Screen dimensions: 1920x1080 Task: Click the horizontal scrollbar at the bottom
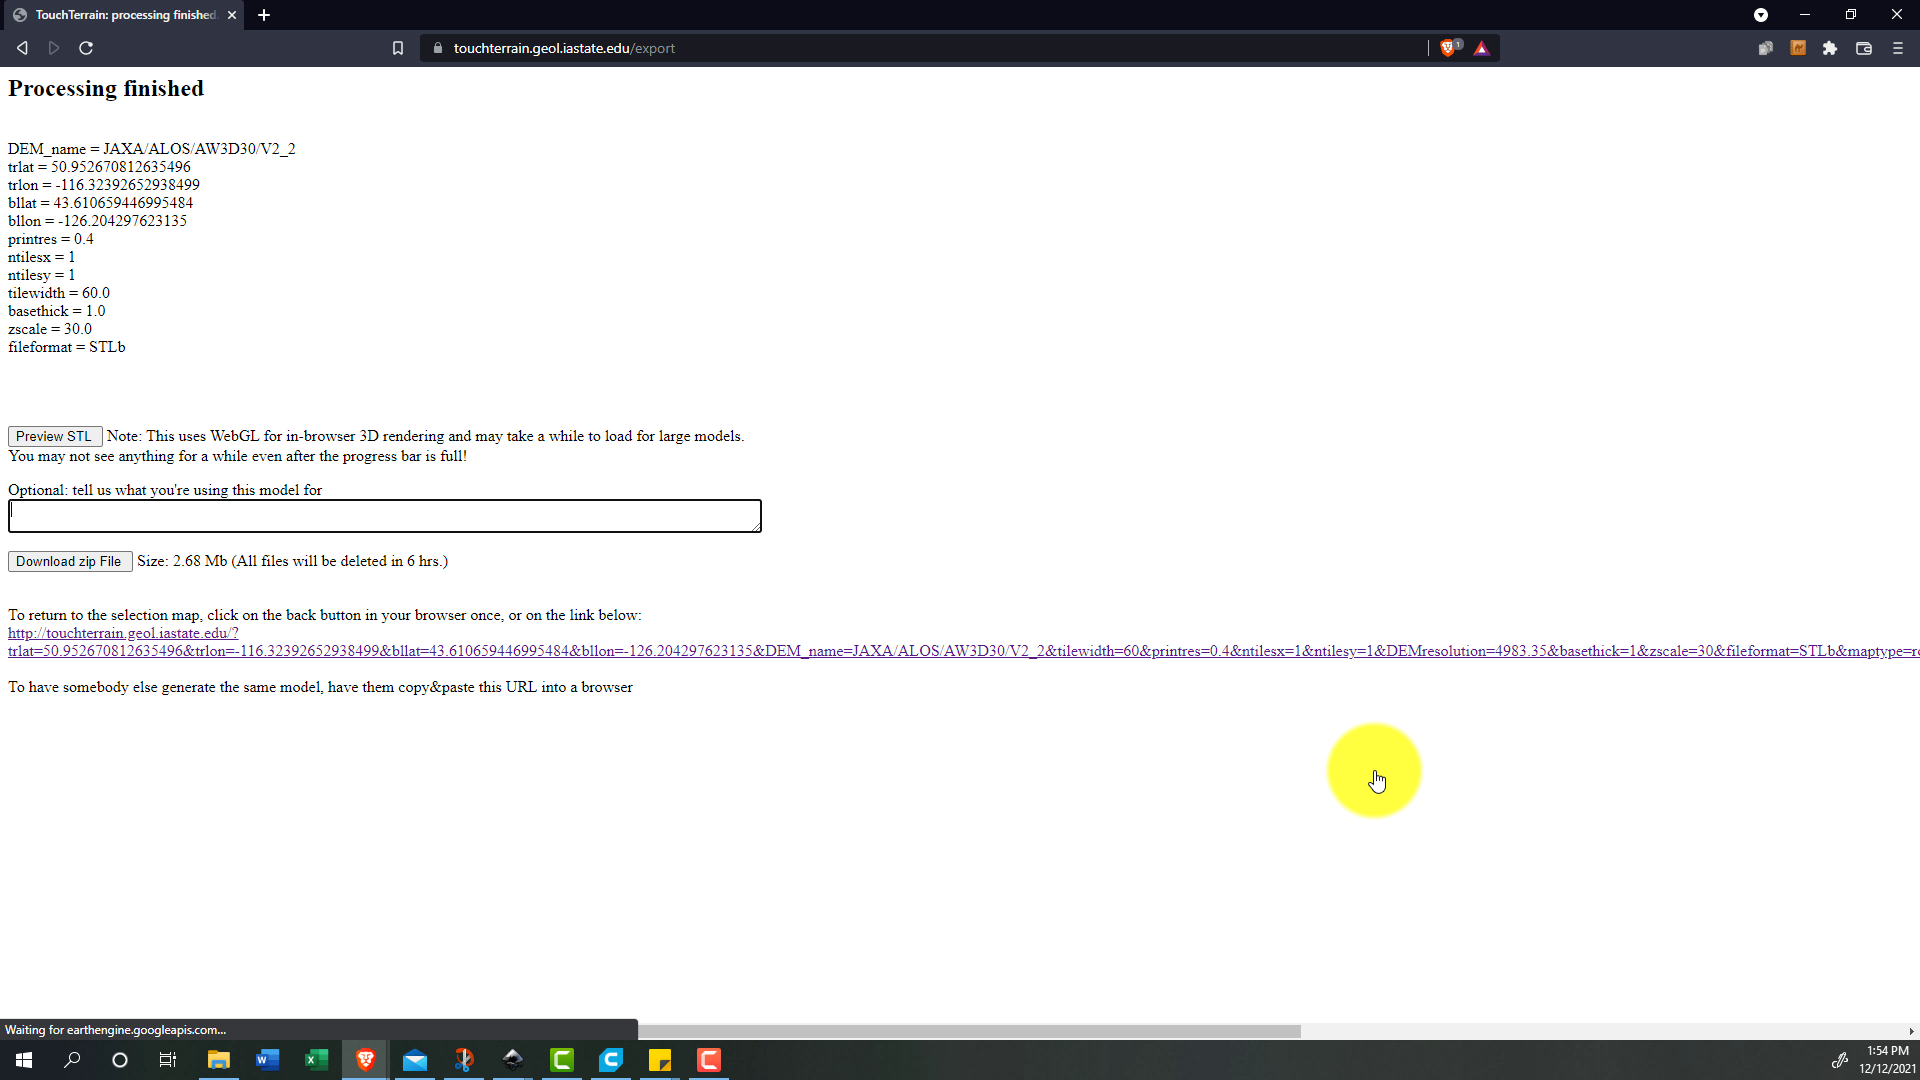968,1031
